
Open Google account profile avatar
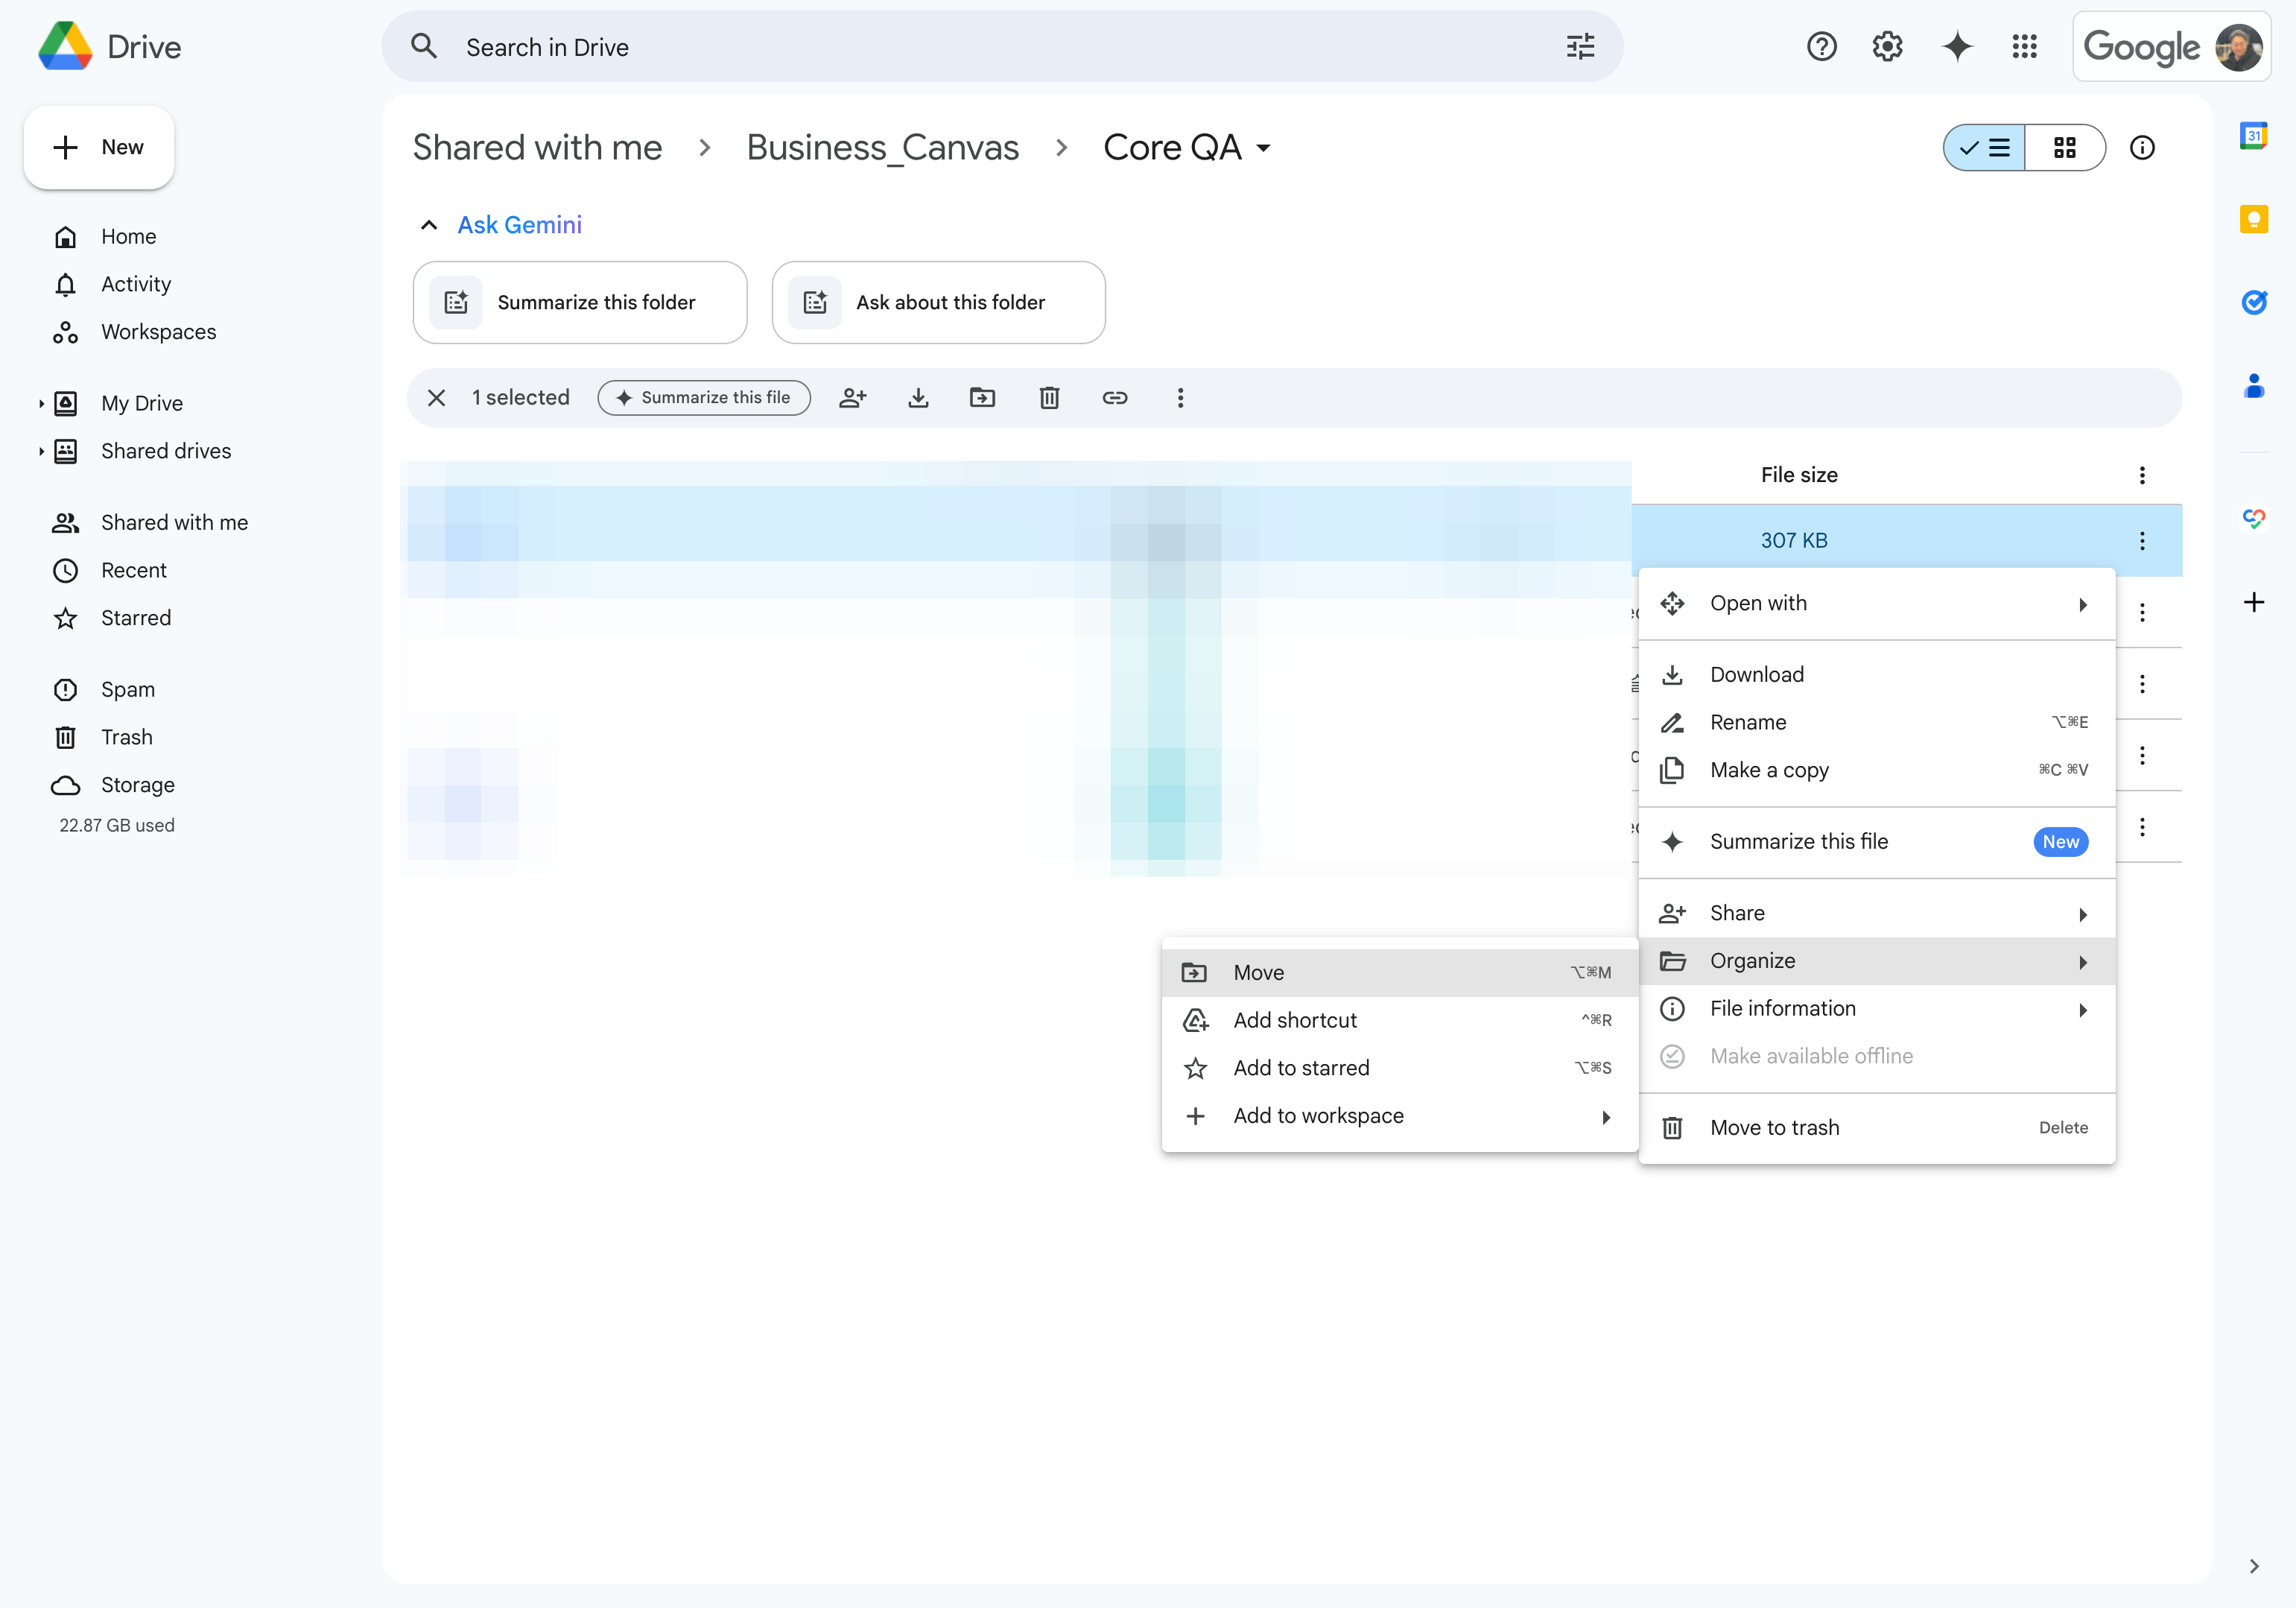coord(2238,46)
